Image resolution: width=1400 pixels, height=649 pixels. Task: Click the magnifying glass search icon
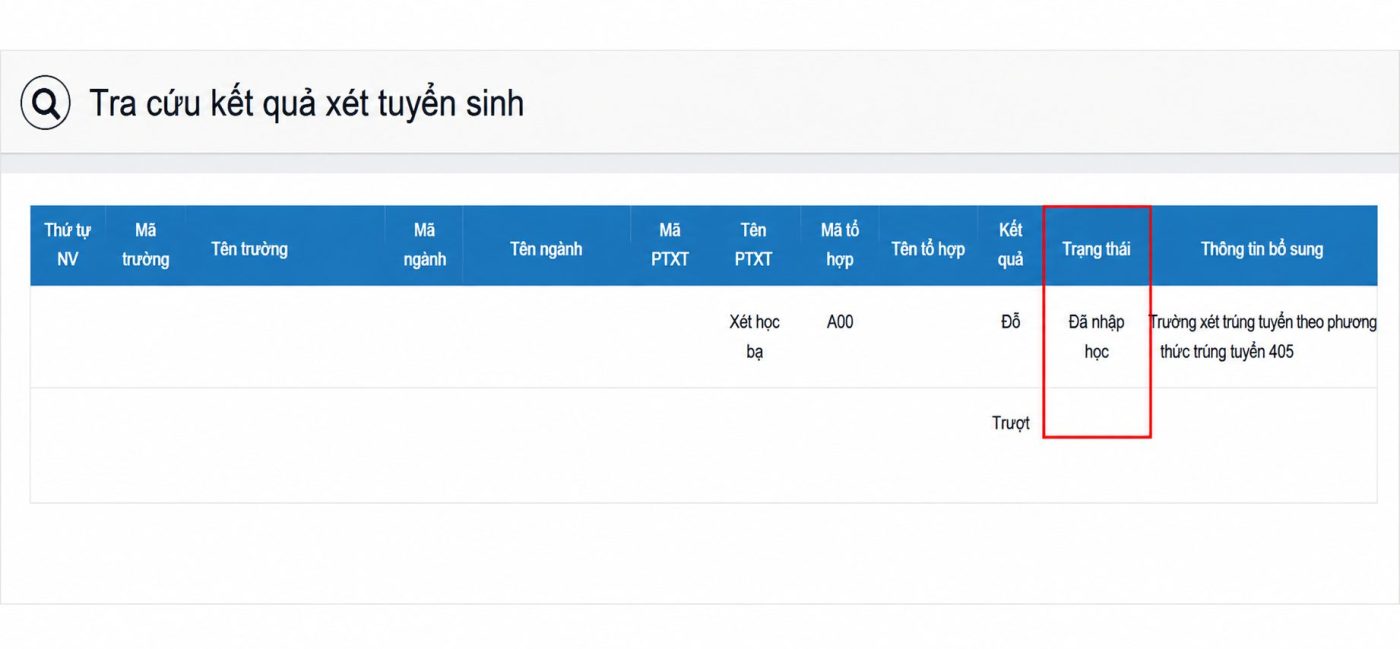click(46, 103)
